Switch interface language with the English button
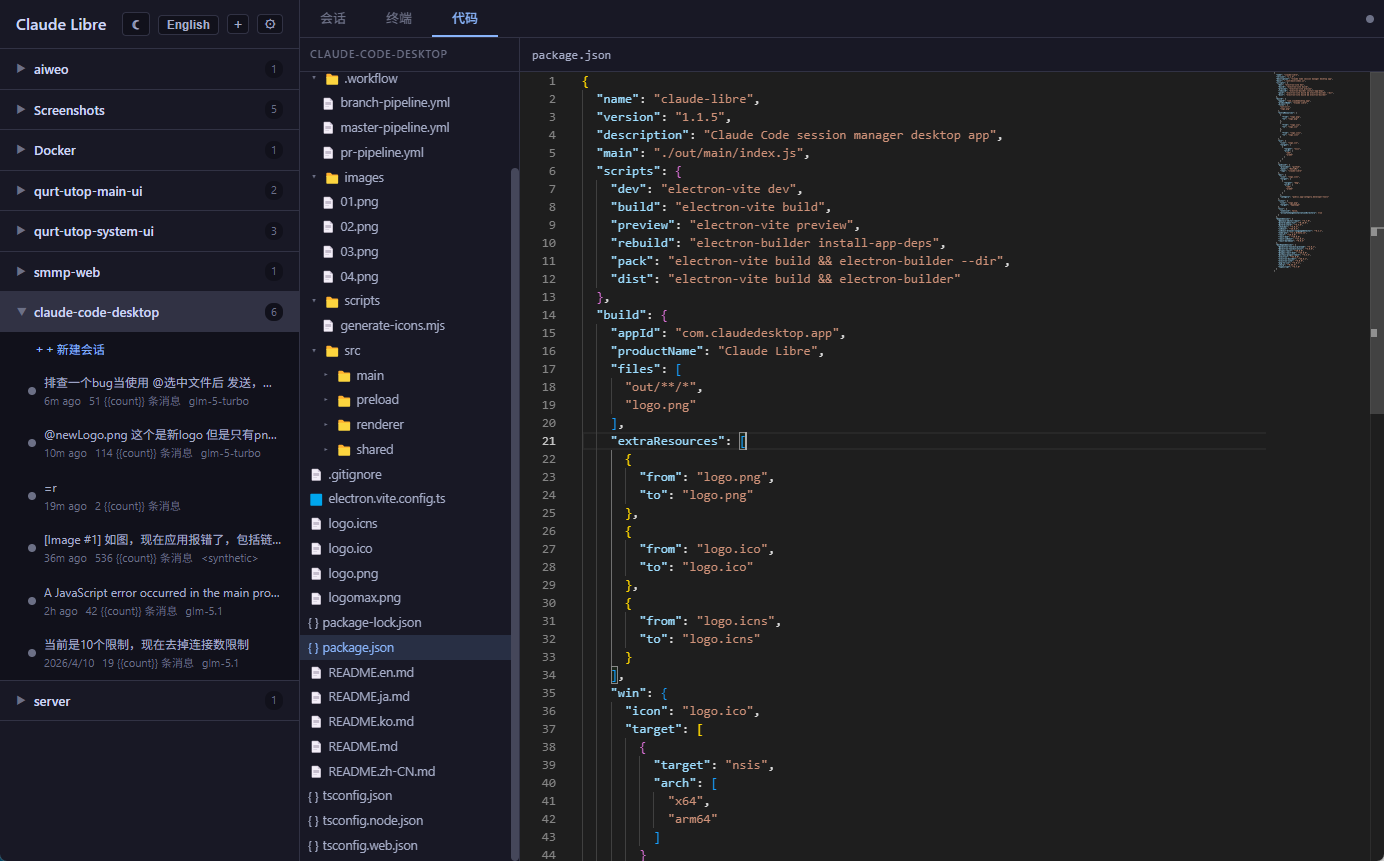 click(188, 24)
